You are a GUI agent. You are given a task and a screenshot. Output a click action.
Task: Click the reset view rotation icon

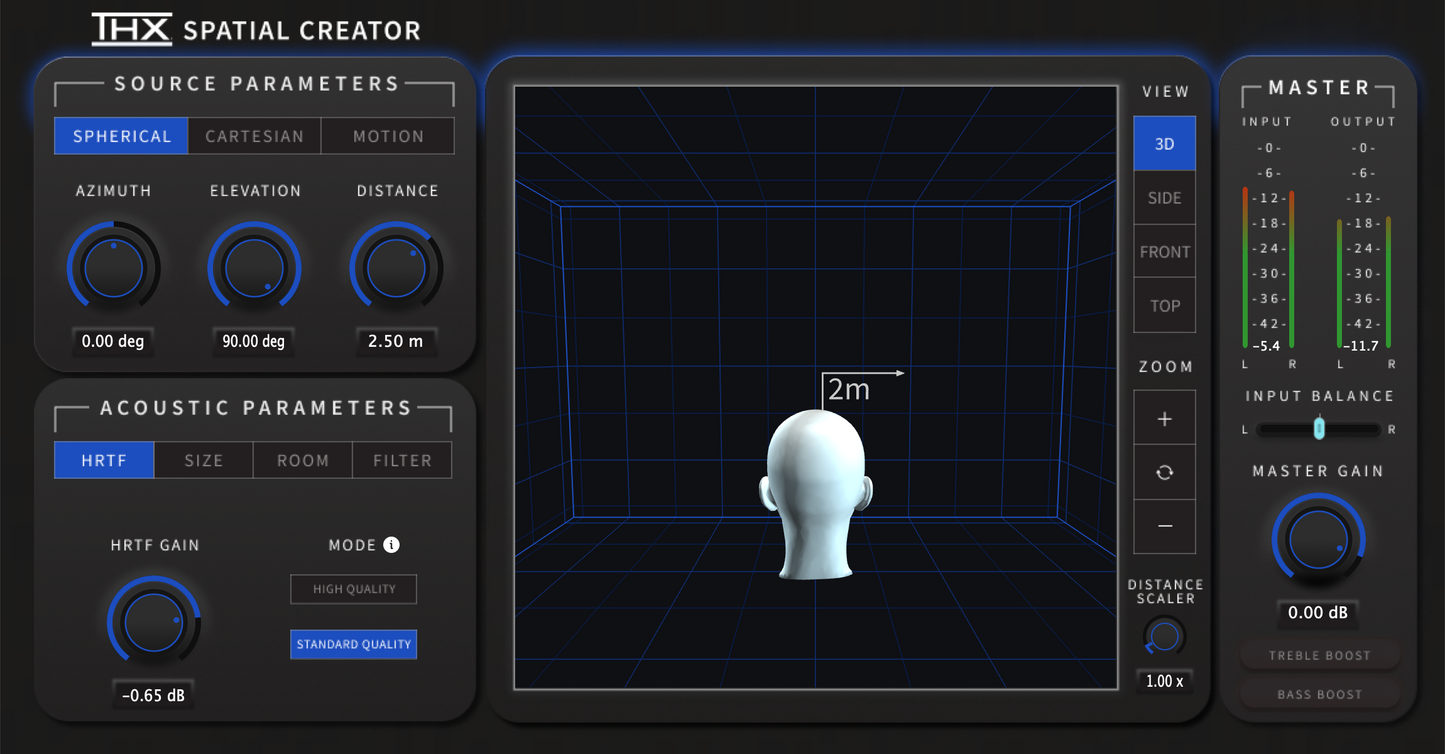point(1164,472)
